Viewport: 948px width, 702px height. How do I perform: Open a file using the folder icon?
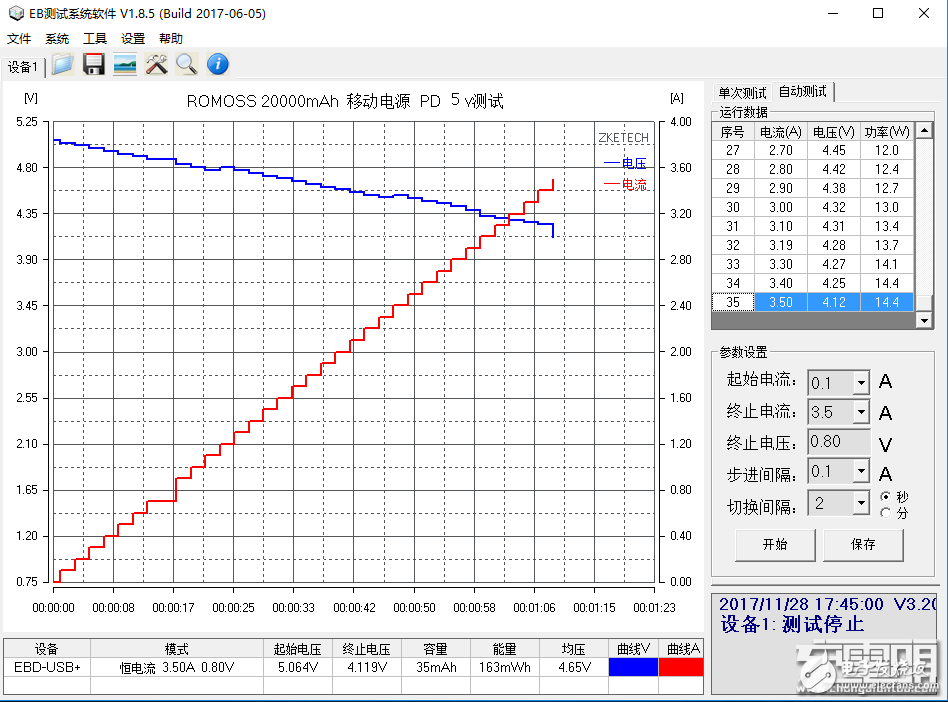(62, 65)
